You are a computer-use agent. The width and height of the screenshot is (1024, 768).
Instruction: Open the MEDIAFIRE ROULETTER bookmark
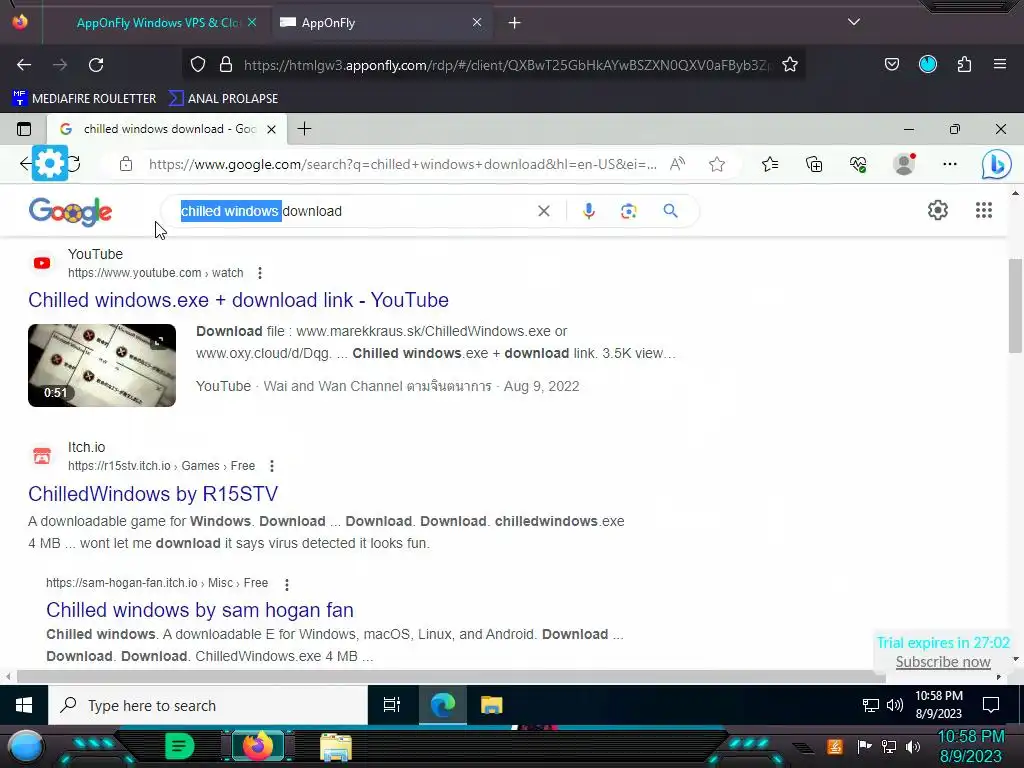[84, 99]
